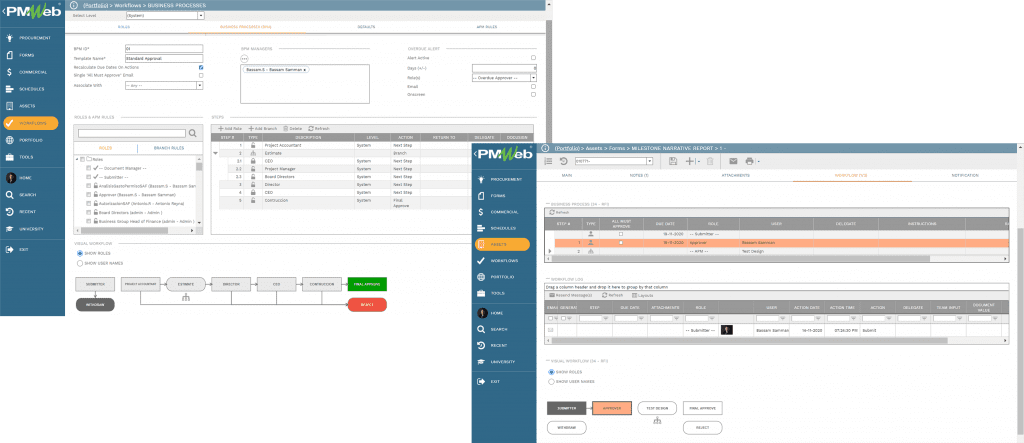The height and width of the screenshot is (443, 1024).
Task: Switch to the Roles tab at top
Action: [x=123, y=27]
